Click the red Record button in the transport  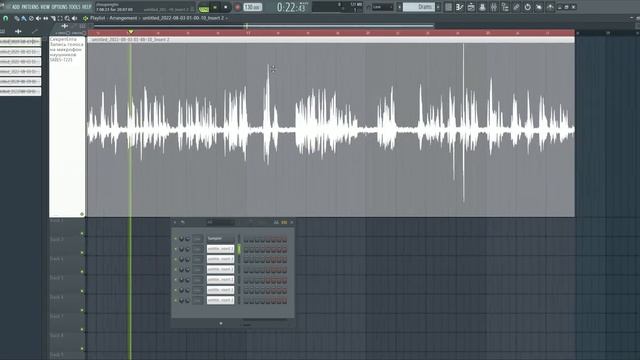click(238, 7)
